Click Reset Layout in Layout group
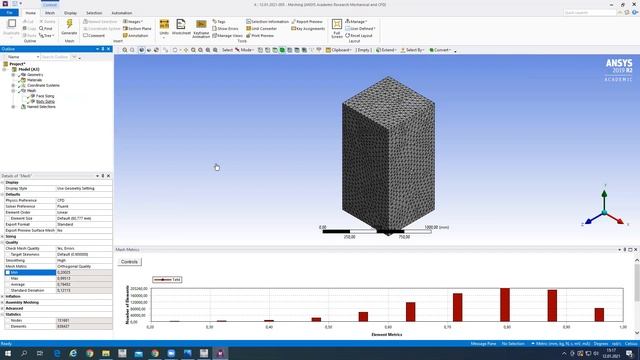Screen dimensions: 640x360 359,36
